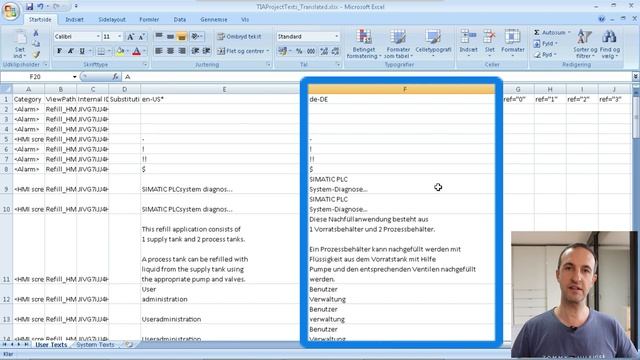
Task: Expand the Skrifttype dialog launcher
Action: coord(145,64)
